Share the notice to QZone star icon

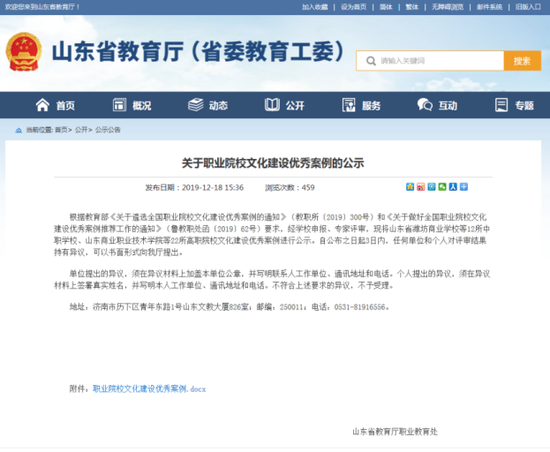(x=410, y=187)
